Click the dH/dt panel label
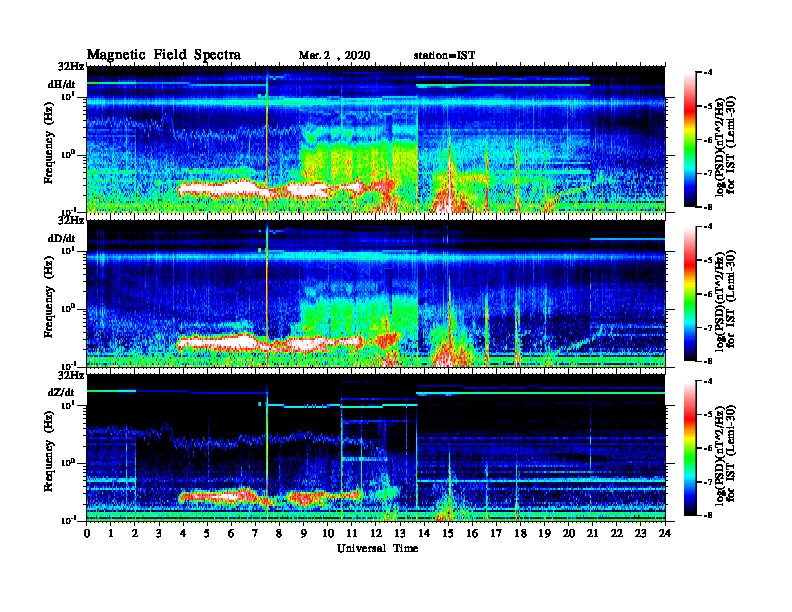 [x=62, y=84]
